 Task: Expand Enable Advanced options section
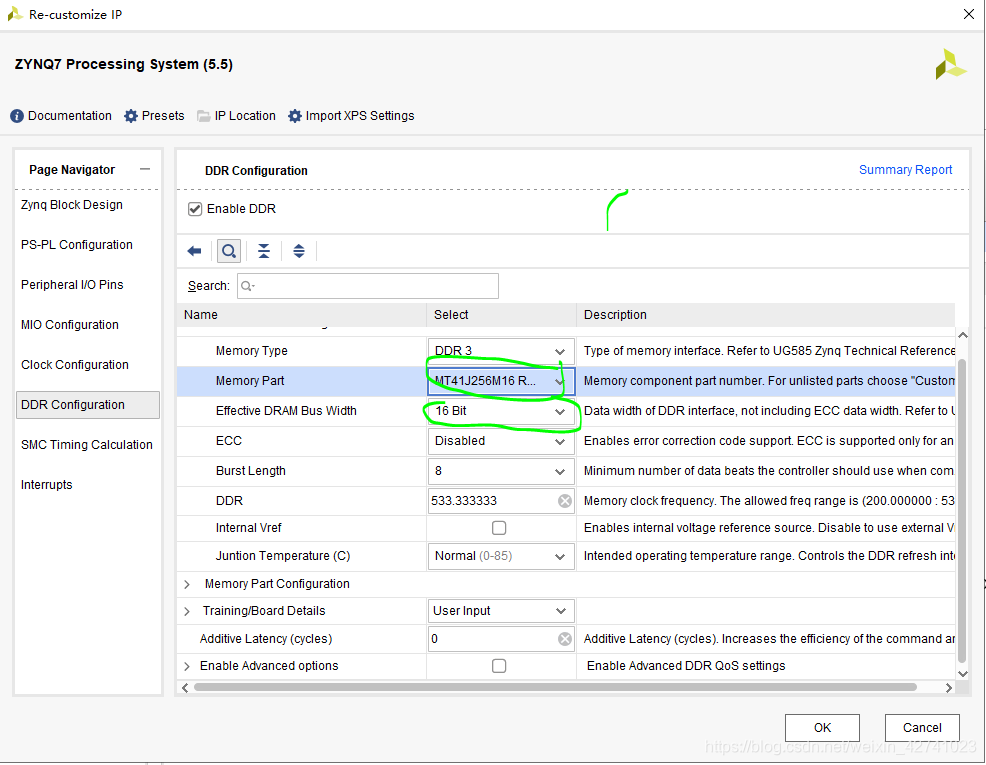(187, 666)
